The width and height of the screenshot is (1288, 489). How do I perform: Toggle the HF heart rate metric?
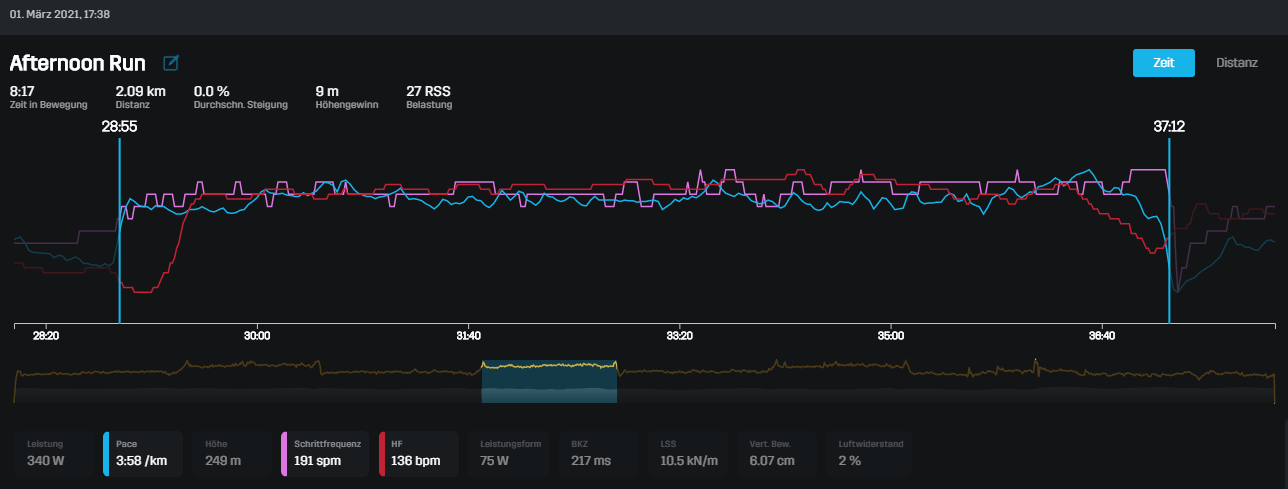pos(418,453)
